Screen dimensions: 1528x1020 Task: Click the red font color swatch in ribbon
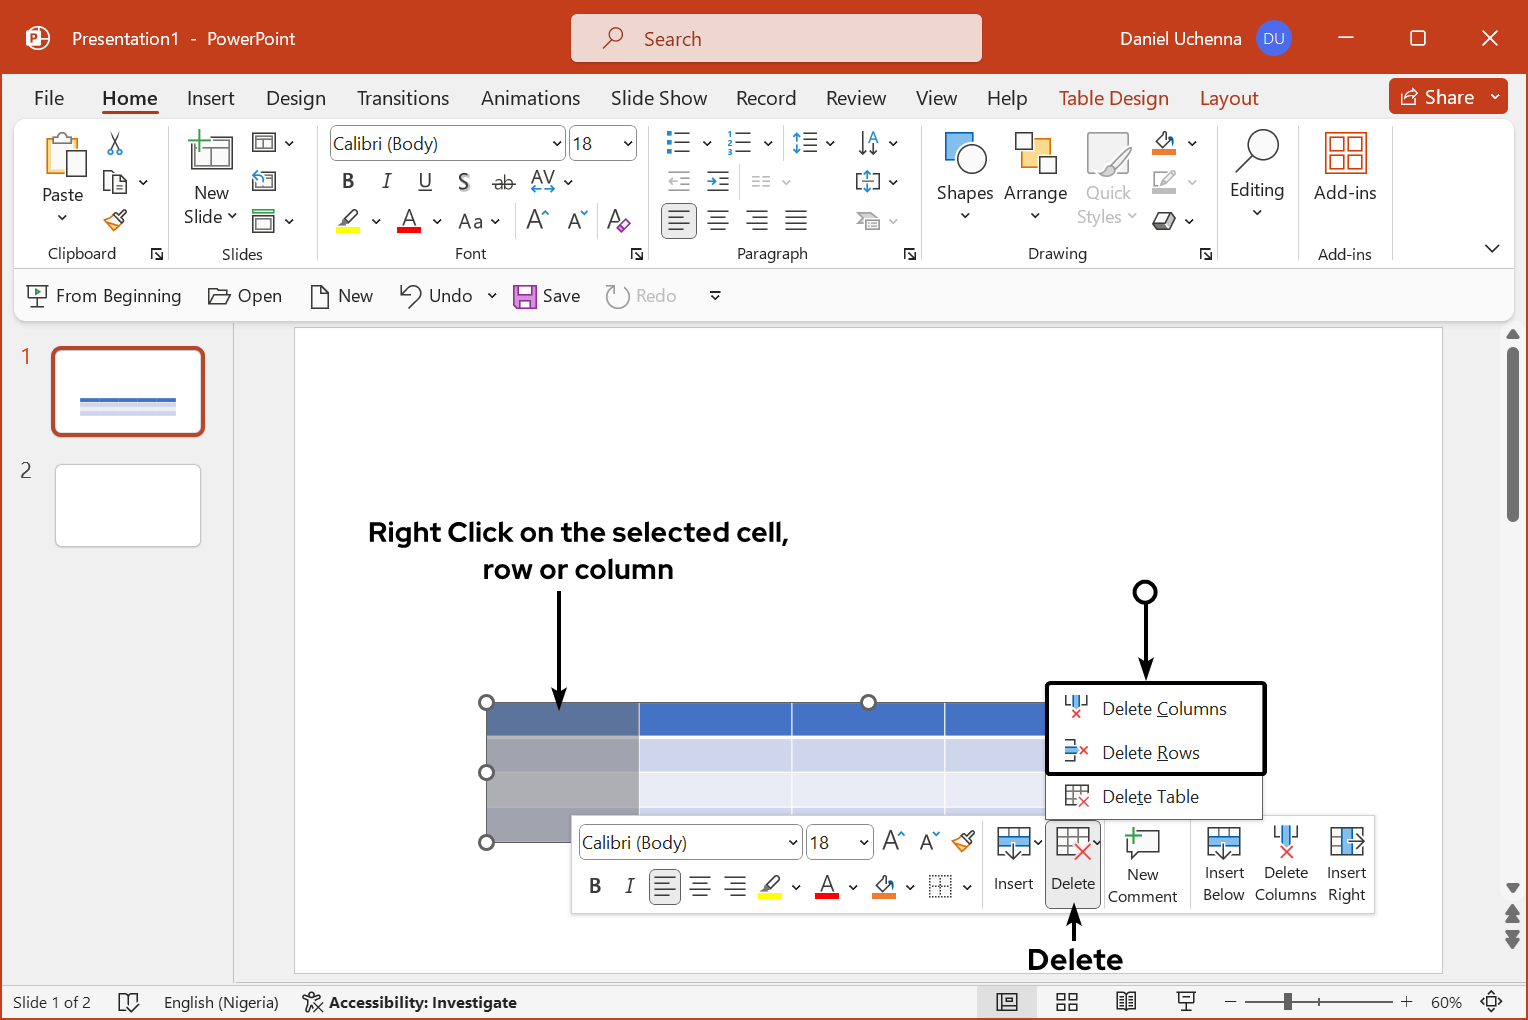[x=409, y=221]
